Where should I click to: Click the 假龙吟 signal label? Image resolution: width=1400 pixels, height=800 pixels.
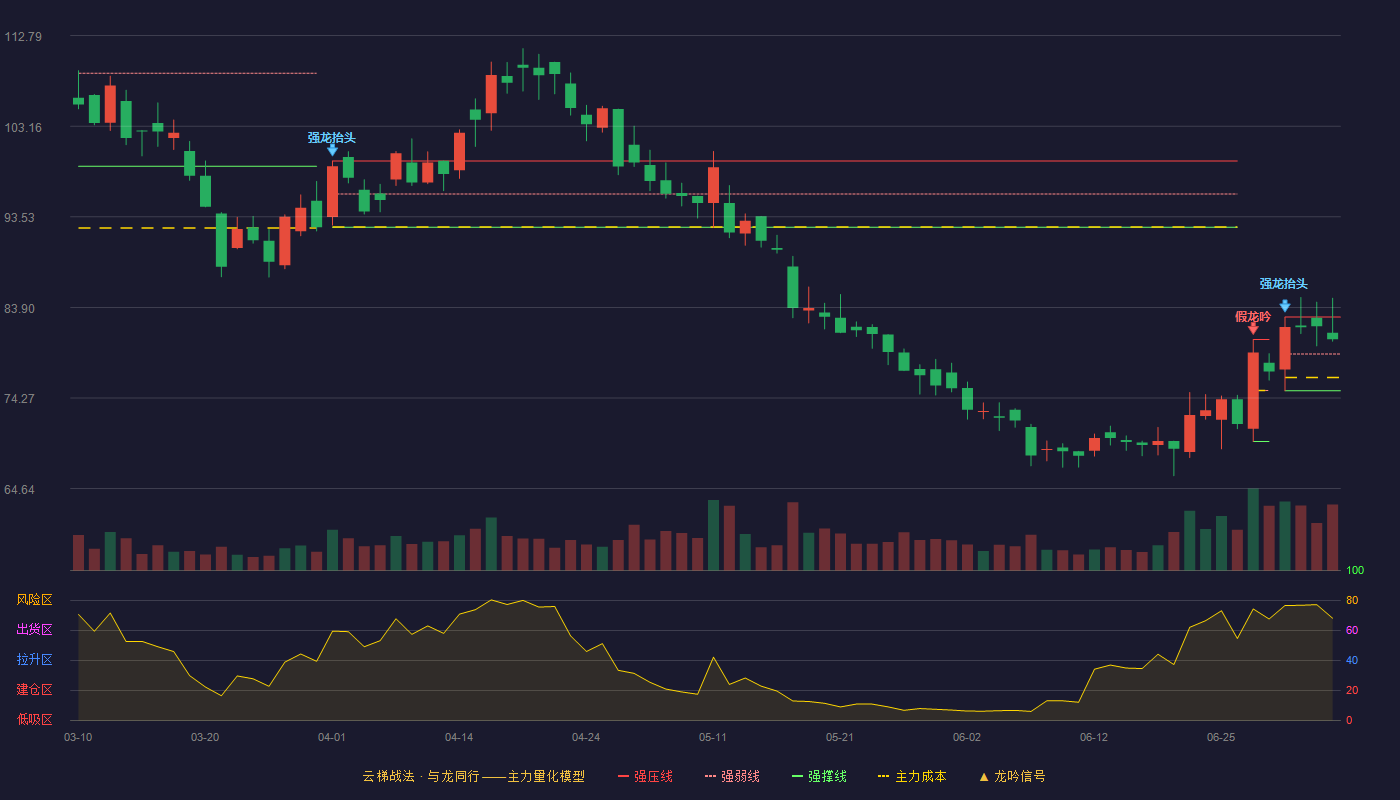click(x=1253, y=316)
